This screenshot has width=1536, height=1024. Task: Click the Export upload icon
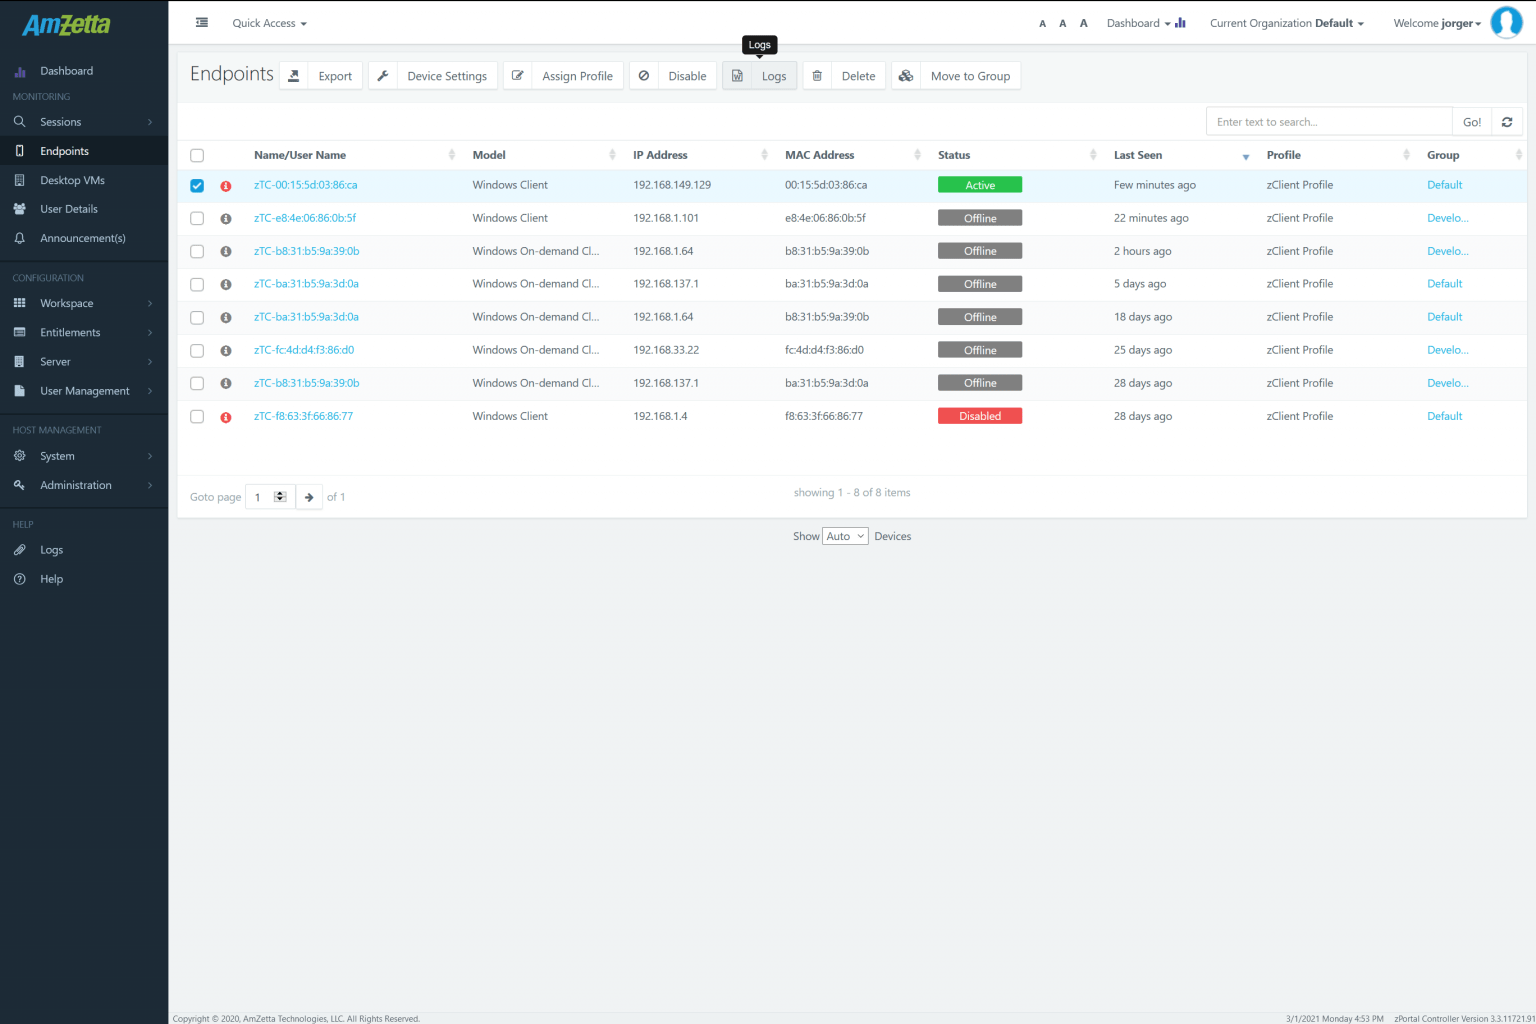(293, 75)
